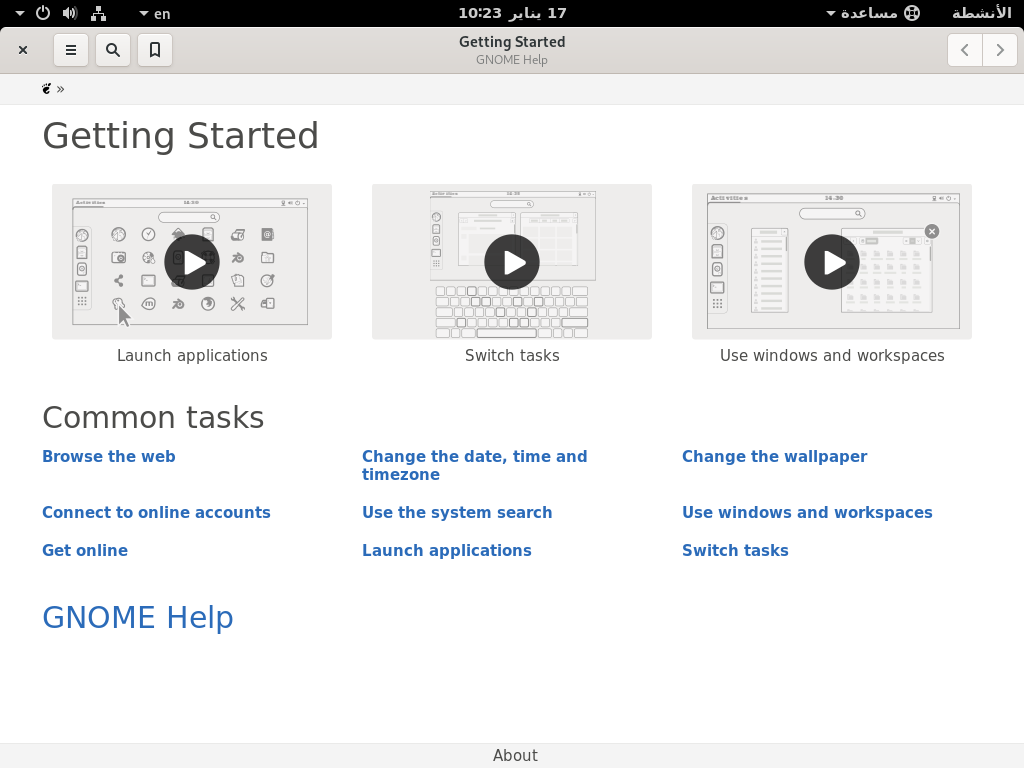Viewport: 1024px width, 768px height.
Task: Follow the large GNOME Help link
Action: click(x=138, y=618)
